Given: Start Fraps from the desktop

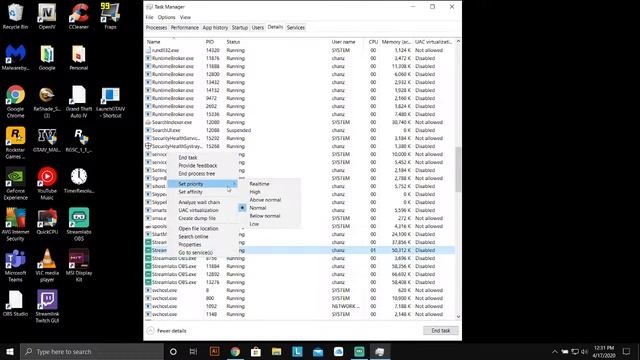Looking at the screenshot, I should tap(110, 16).
